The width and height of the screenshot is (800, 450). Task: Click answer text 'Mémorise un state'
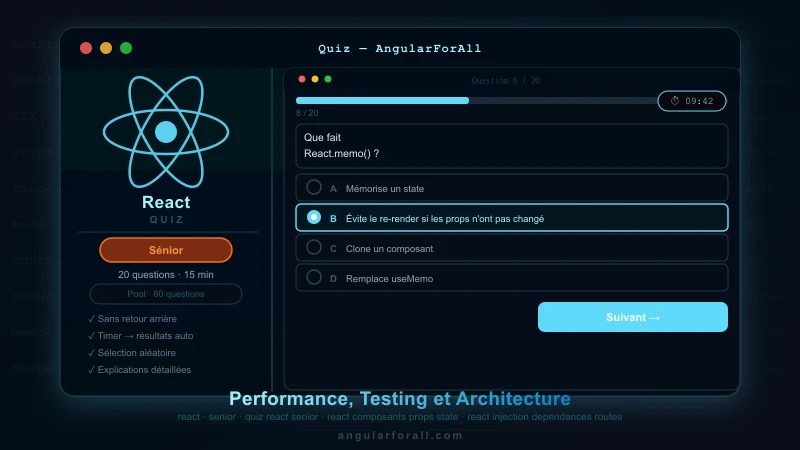click(385, 189)
